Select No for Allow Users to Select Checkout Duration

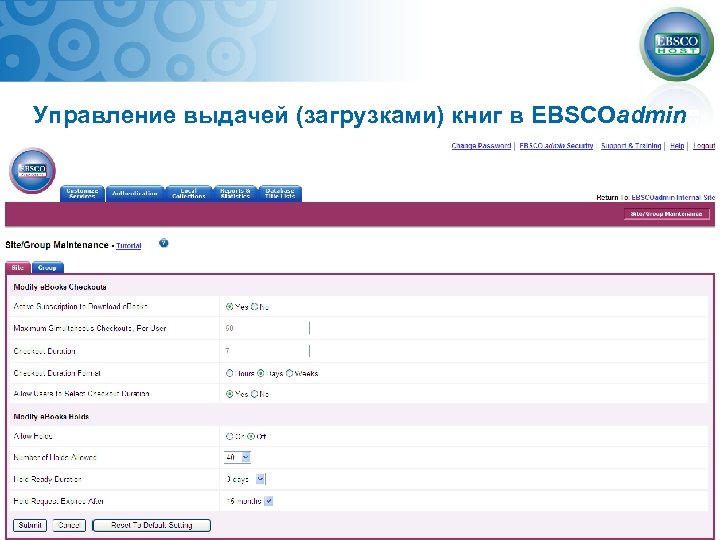click(254, 394)
